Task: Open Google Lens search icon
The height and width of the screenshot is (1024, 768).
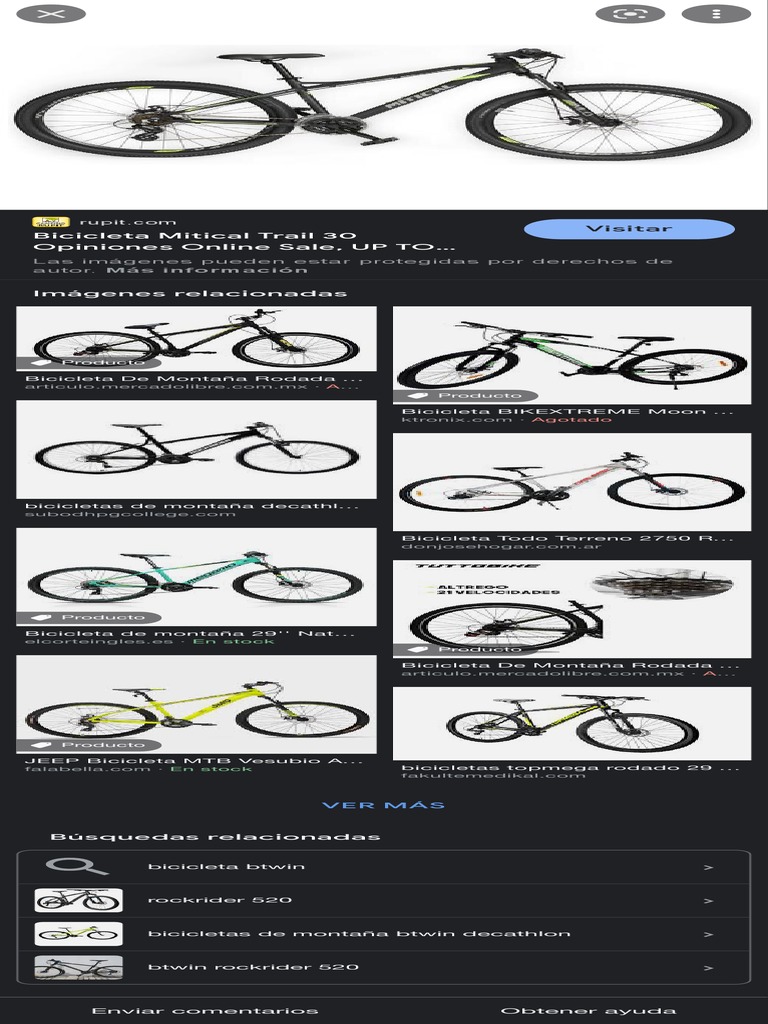Action: coord(630,14)
